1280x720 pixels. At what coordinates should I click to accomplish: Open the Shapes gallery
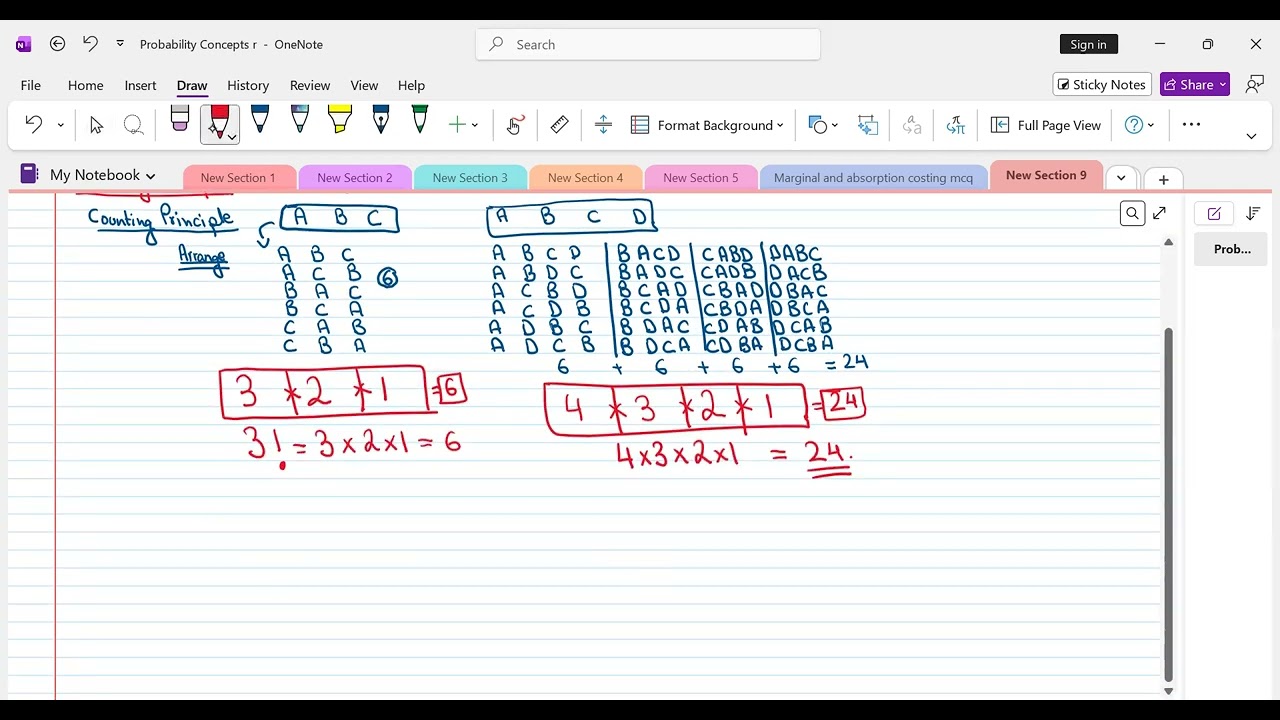[818, 125]
